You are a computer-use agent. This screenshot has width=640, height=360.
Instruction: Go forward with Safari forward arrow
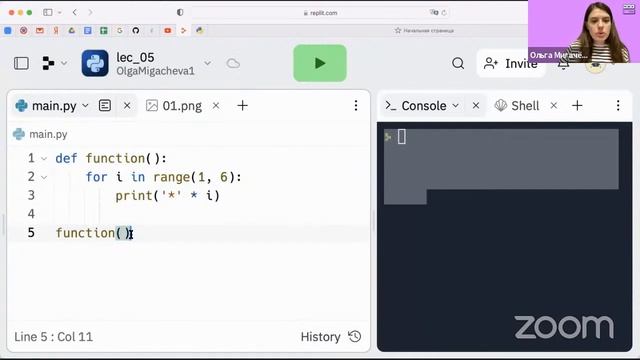(x=90, y=12)
